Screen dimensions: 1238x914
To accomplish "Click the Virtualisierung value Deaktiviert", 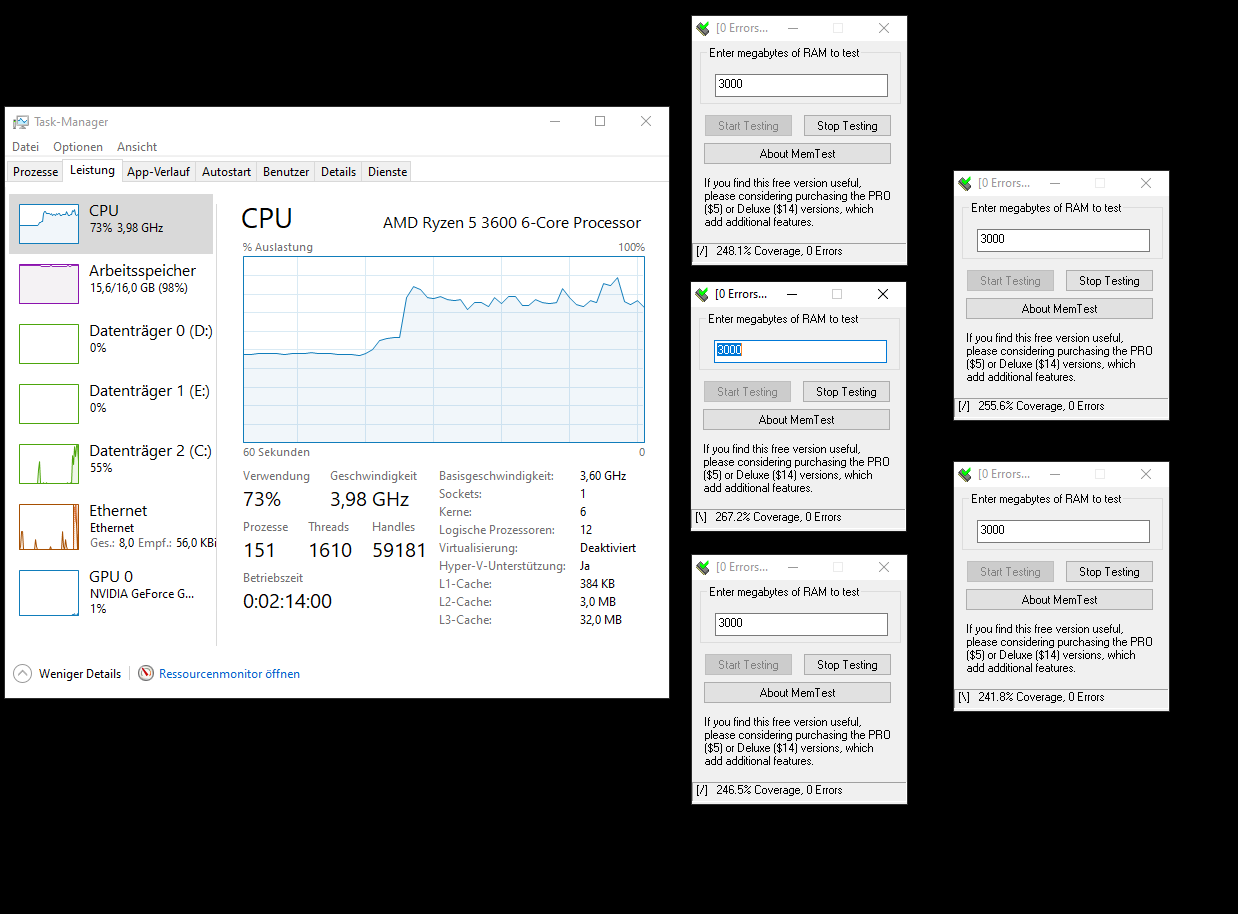I will click(608, 548).
